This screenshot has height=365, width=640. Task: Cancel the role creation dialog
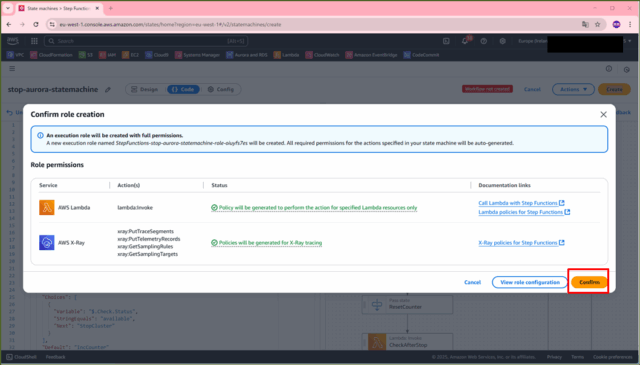(x=472, y=282)
